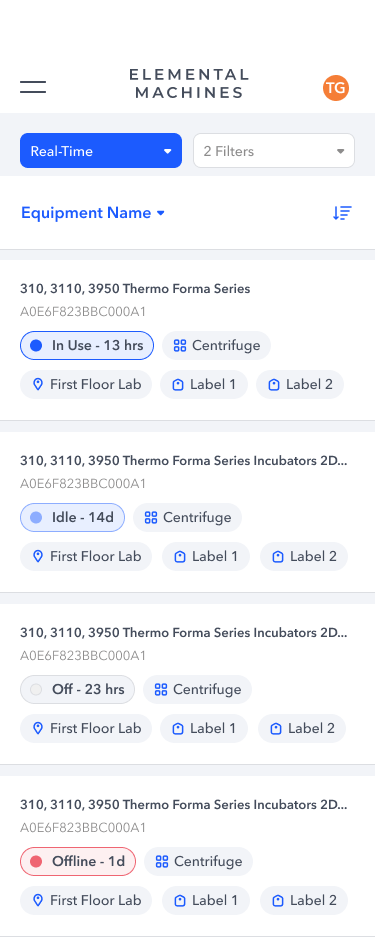The height and width of the screenshot is (937, 375).
Task: Click Label 2 tag on the Off card
Action: (x=302, y=728)
